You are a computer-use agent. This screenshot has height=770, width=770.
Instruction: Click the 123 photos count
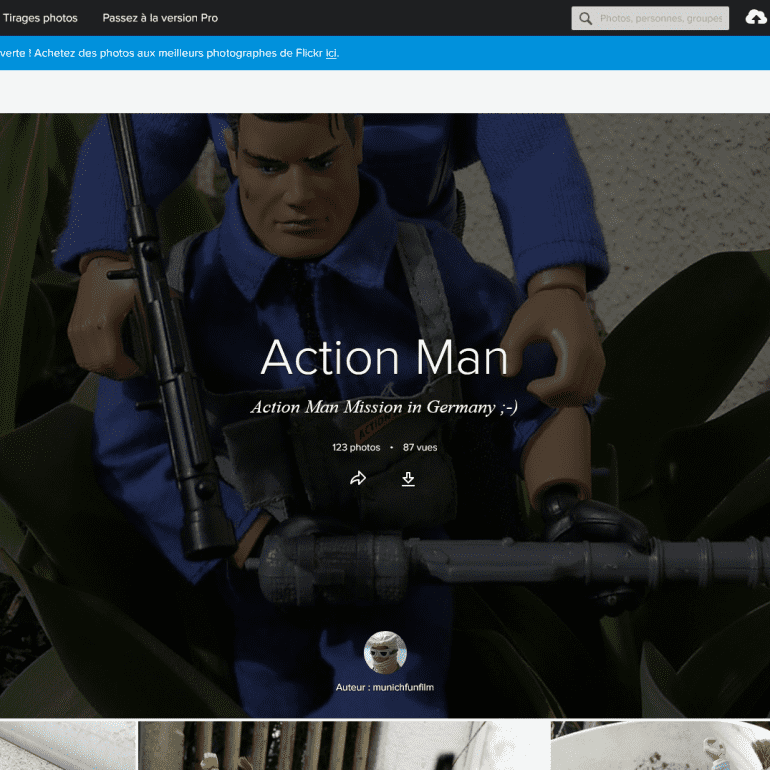click(x=356, y=447)
